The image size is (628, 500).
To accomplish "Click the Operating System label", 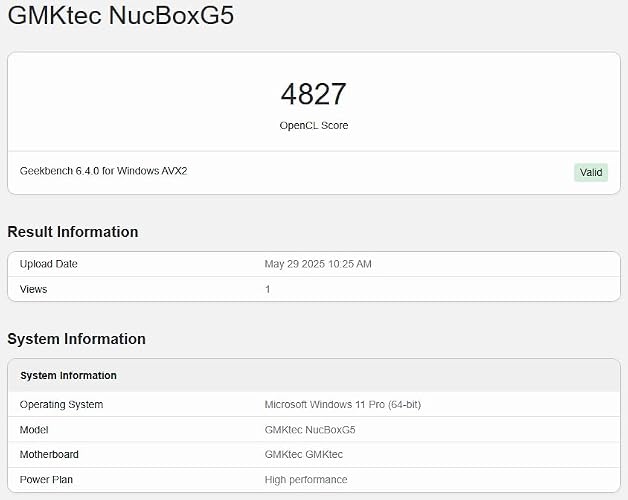I will pos(61,405).
